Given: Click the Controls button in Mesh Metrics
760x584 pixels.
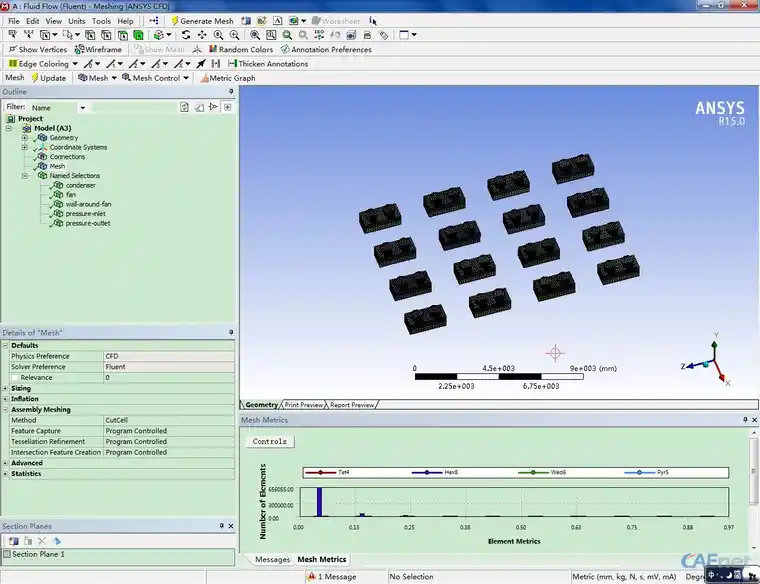Looking at the screenshot, I should click(x=269, y=442).
